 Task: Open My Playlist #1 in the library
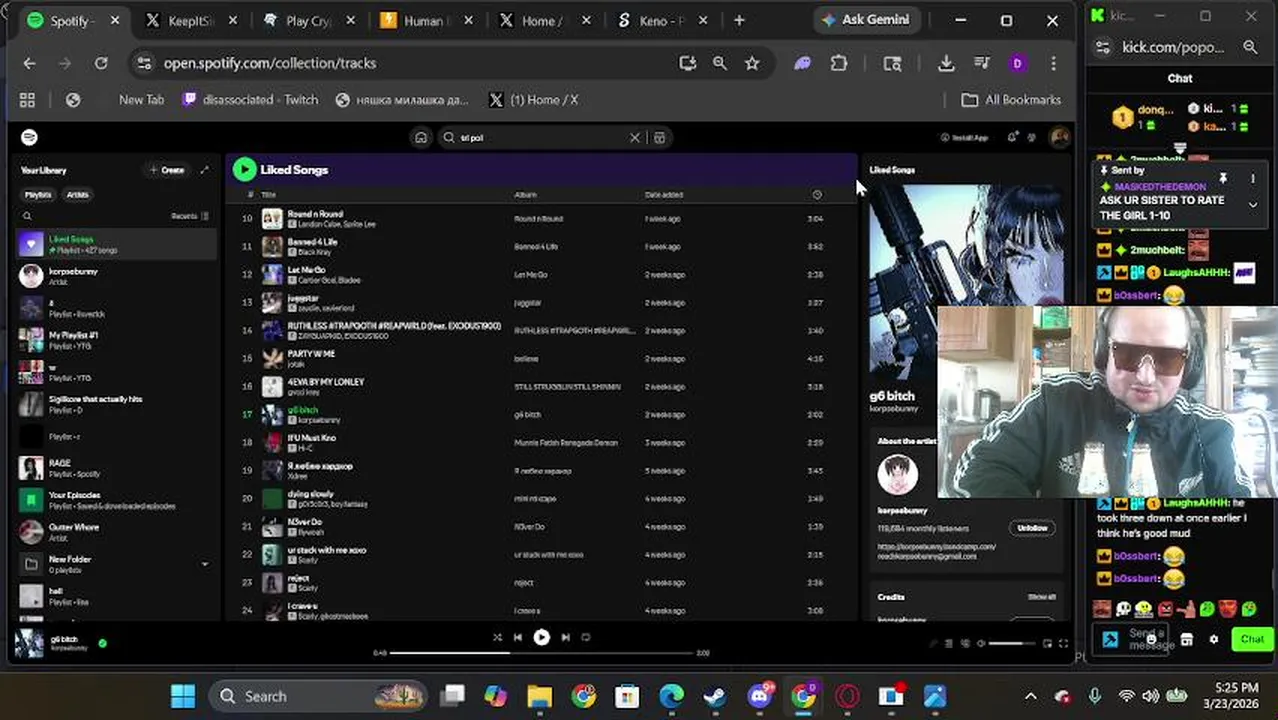click(x=116, y=340)
